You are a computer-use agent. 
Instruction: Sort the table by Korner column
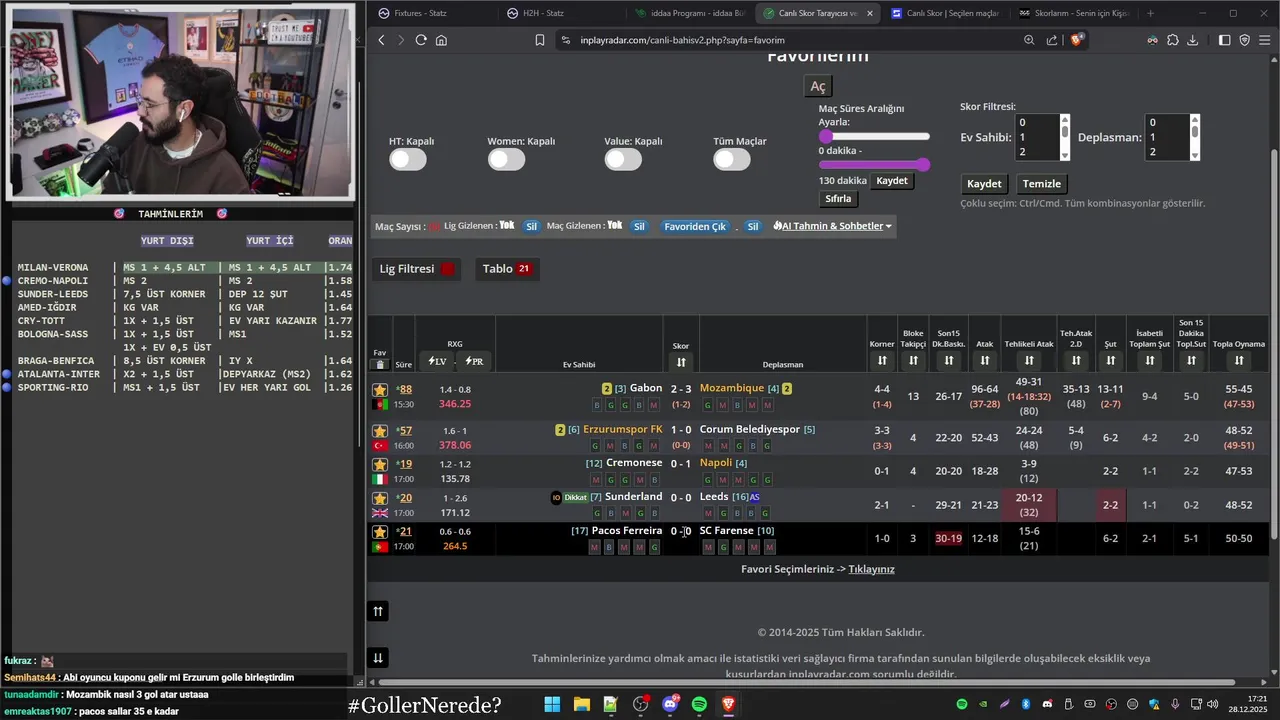click(882, 360)
